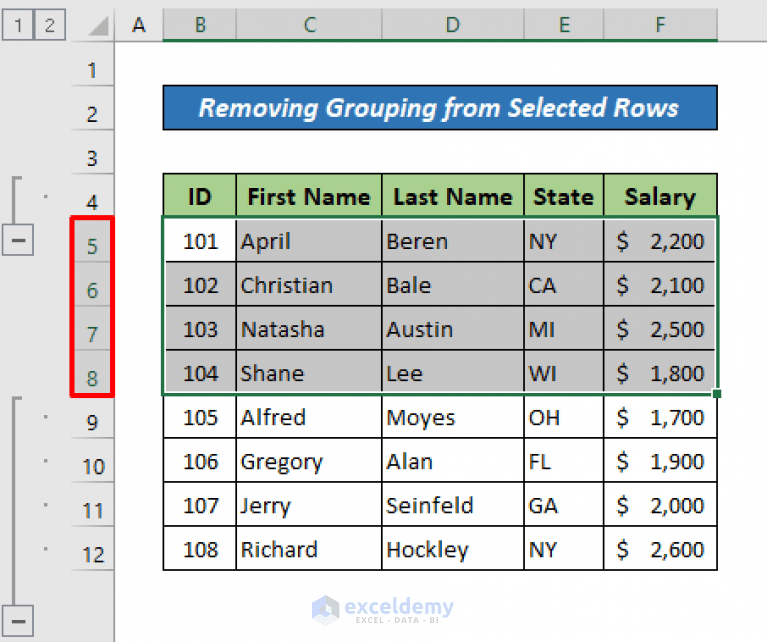Select row 4 header
The image size is (767, 642).
(92, 197)
